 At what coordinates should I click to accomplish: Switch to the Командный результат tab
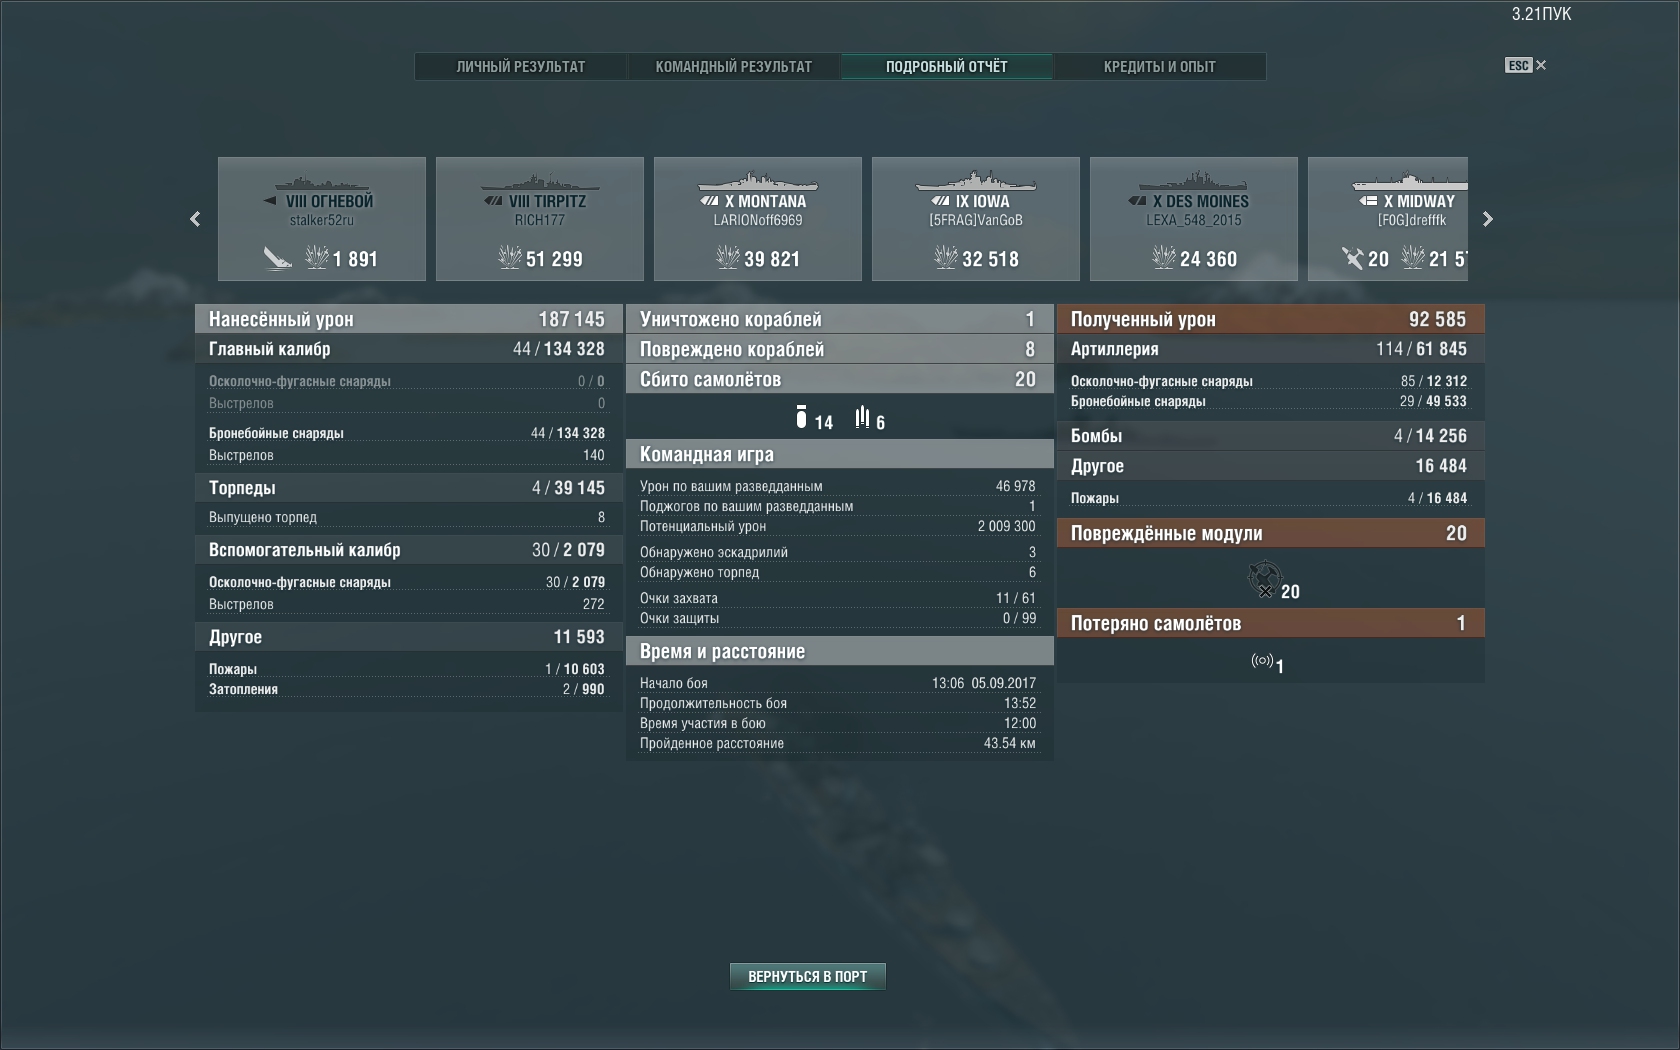(734, 67)
